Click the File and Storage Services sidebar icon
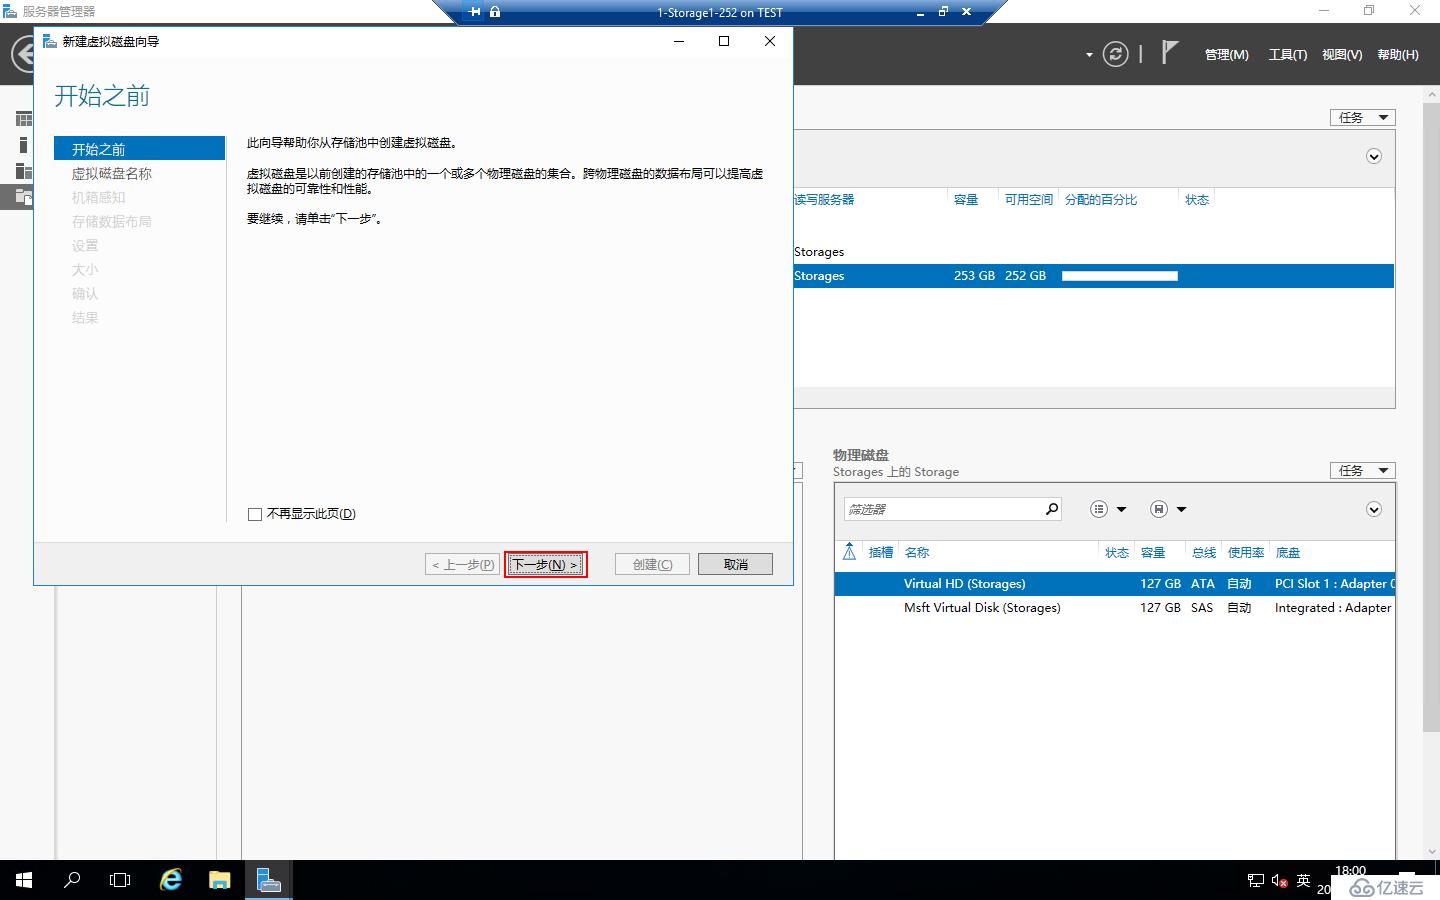 pos(24,196)
